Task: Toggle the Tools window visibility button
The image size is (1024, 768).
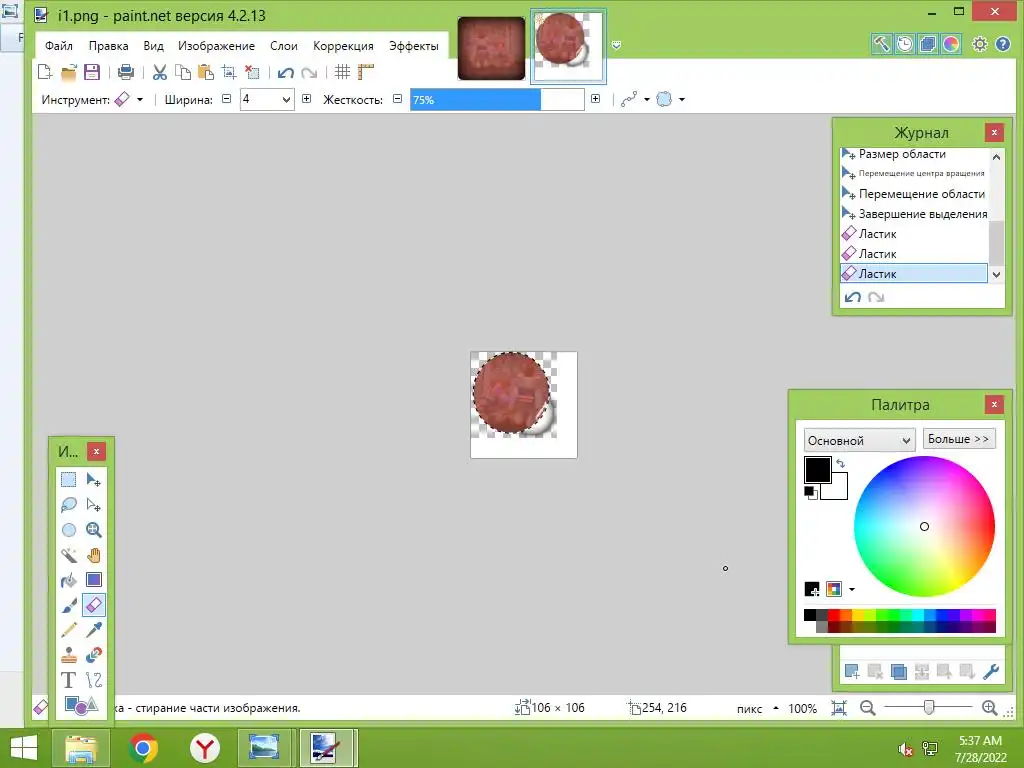Action: [881, 44]
